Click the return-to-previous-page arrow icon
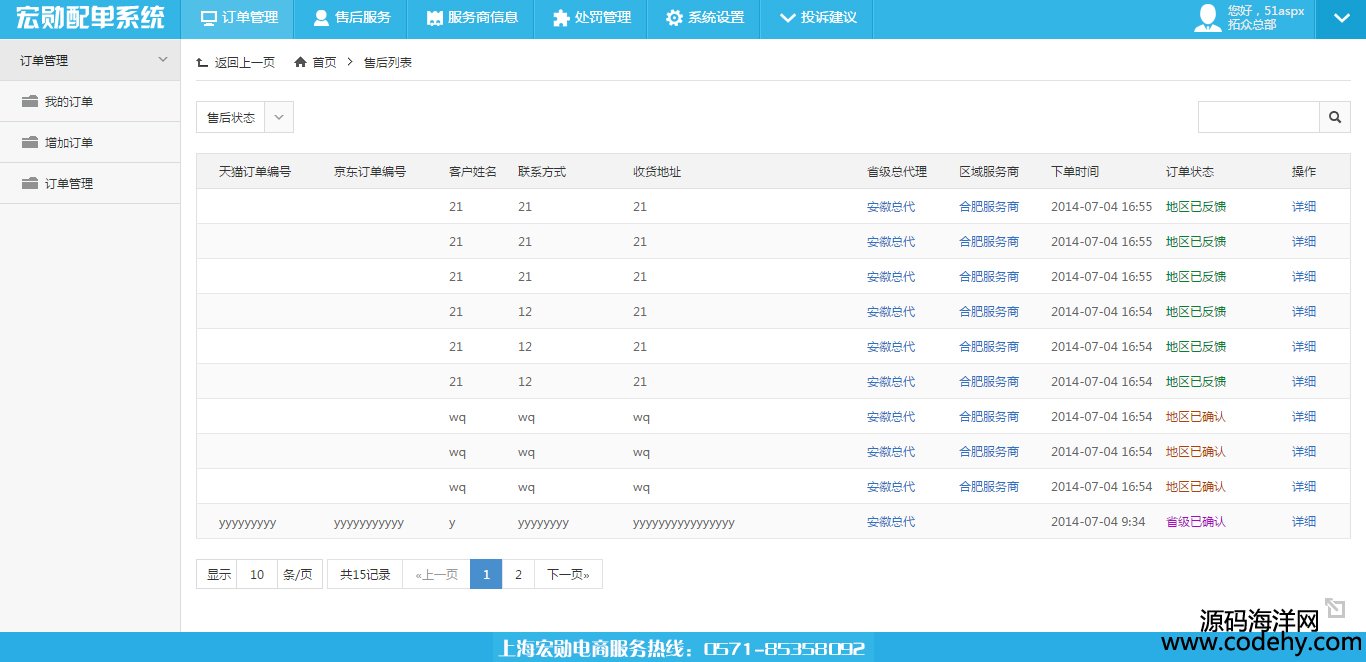1366x662 pixels. coord(203,62)
